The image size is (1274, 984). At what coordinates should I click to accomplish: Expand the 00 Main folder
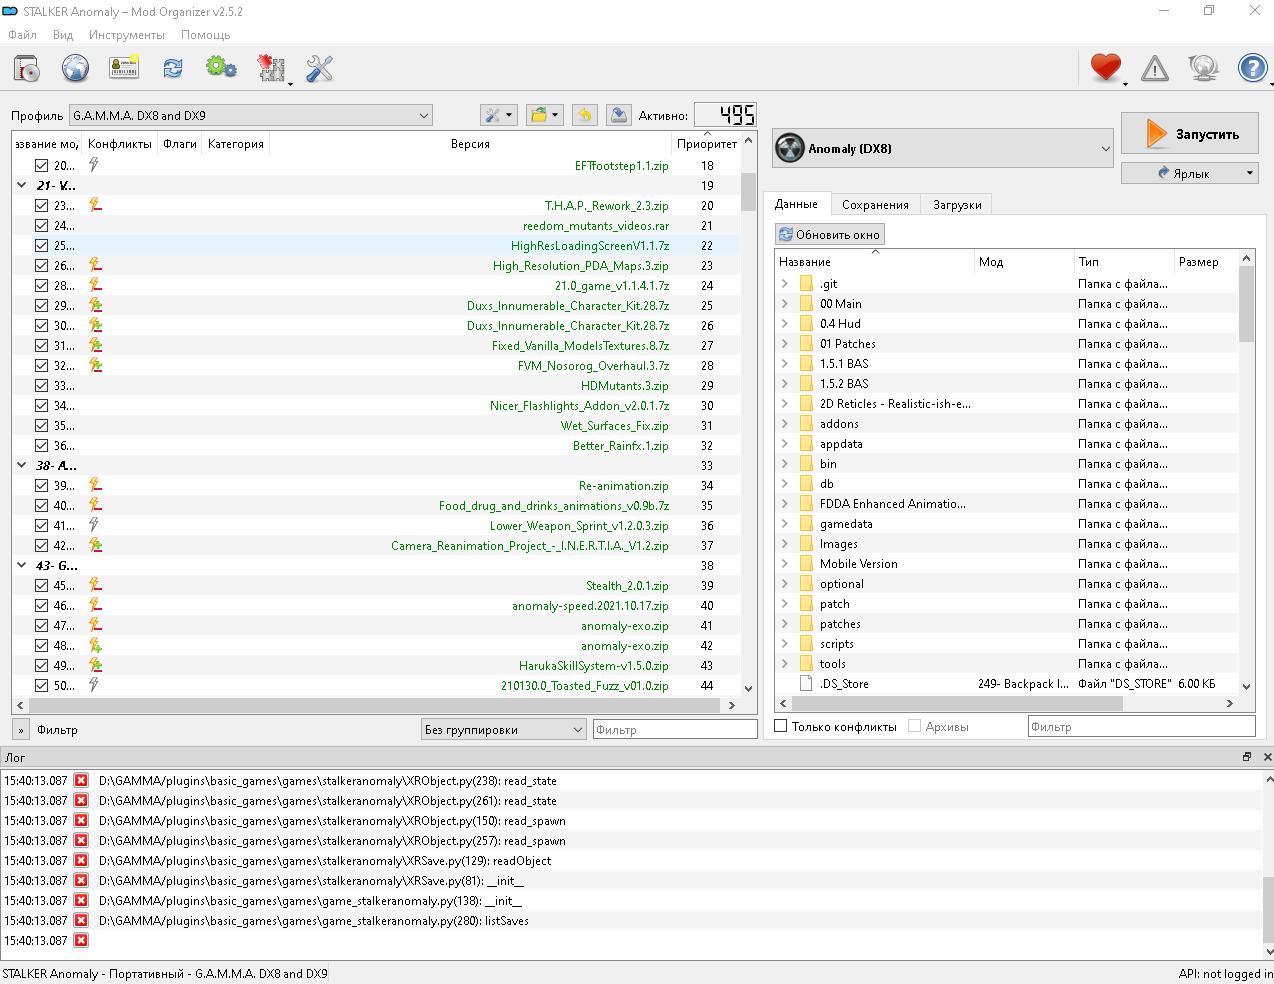tap(785, 303)
